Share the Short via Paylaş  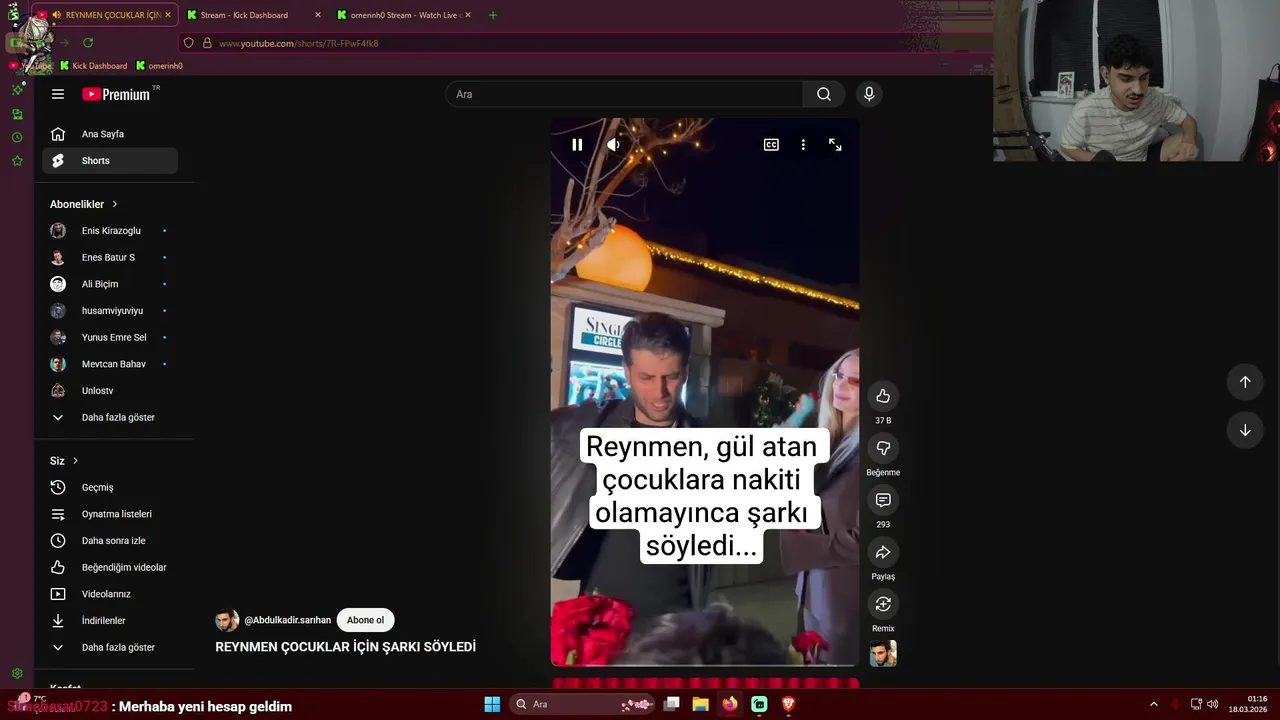(x=883, y=552)
